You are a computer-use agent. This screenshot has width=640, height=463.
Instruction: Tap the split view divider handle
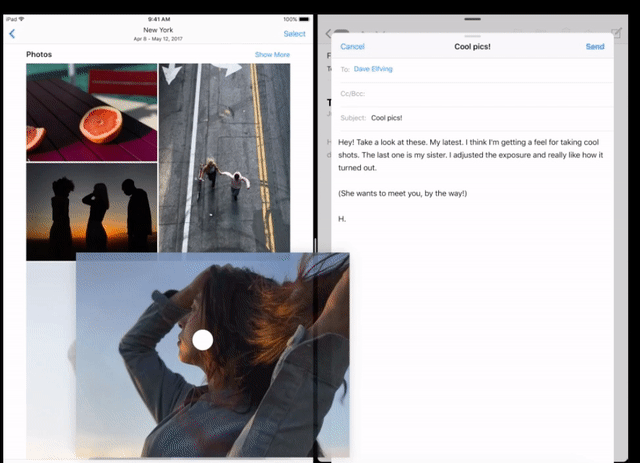click(316, 246)
